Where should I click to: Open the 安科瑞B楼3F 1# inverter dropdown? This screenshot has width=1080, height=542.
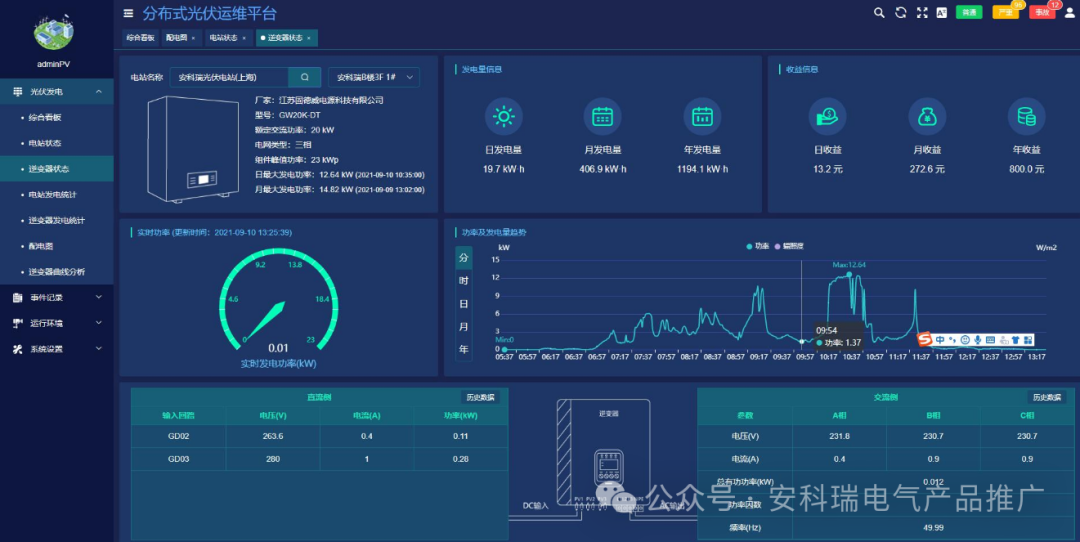pyautogui.click(x=373, y=77)
